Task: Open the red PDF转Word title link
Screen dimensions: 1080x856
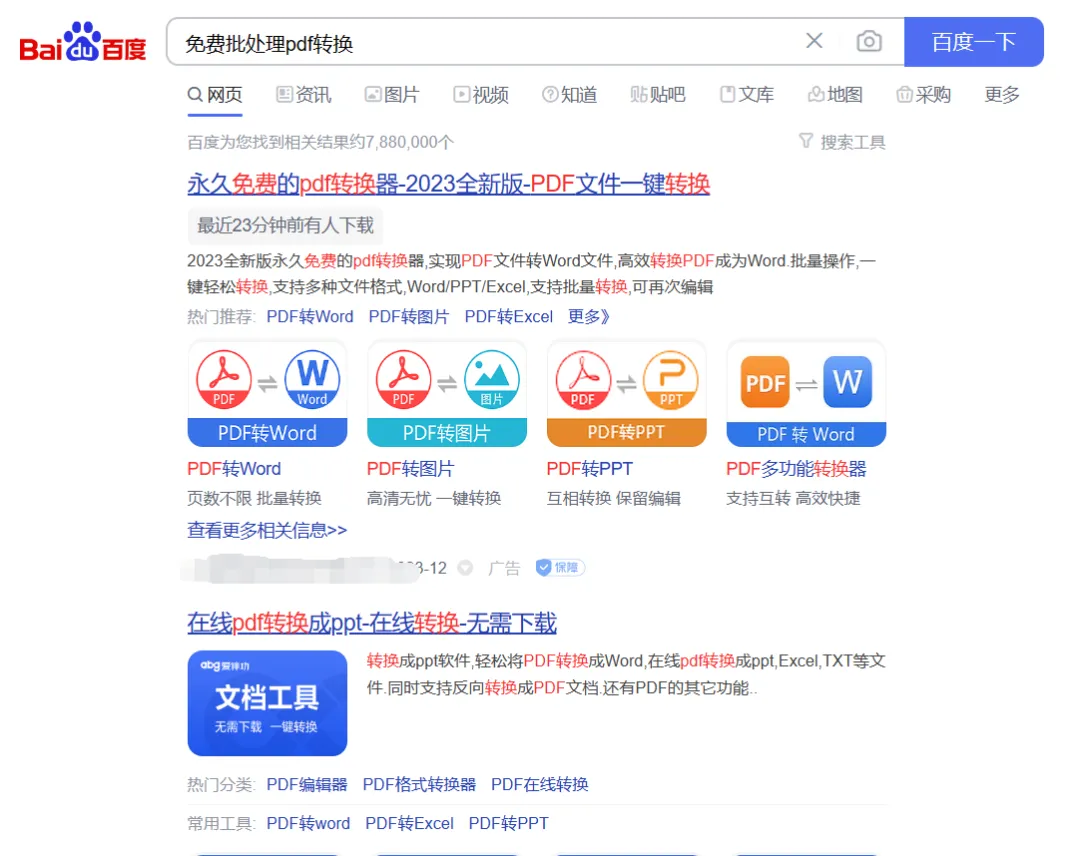Action: [x=234, y=469]
